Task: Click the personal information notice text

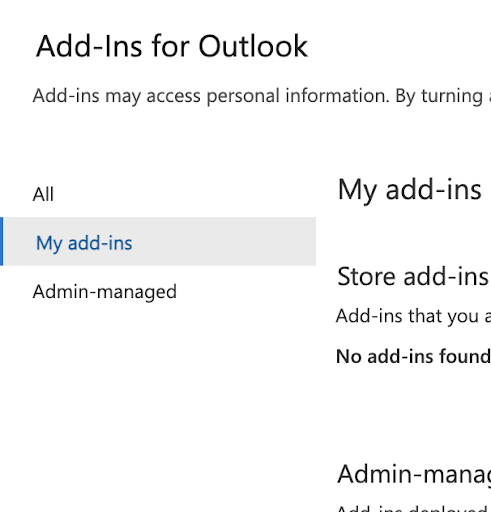Action: [x=262, y=96]
